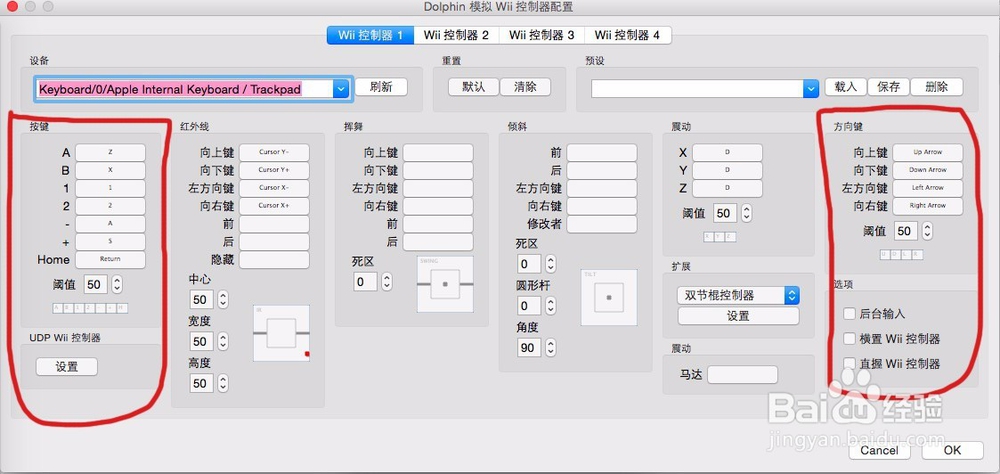The image size is (1000, 474).
Task: Click the 挥舞 左方向键 mapping field
Action: click(438, 188)
